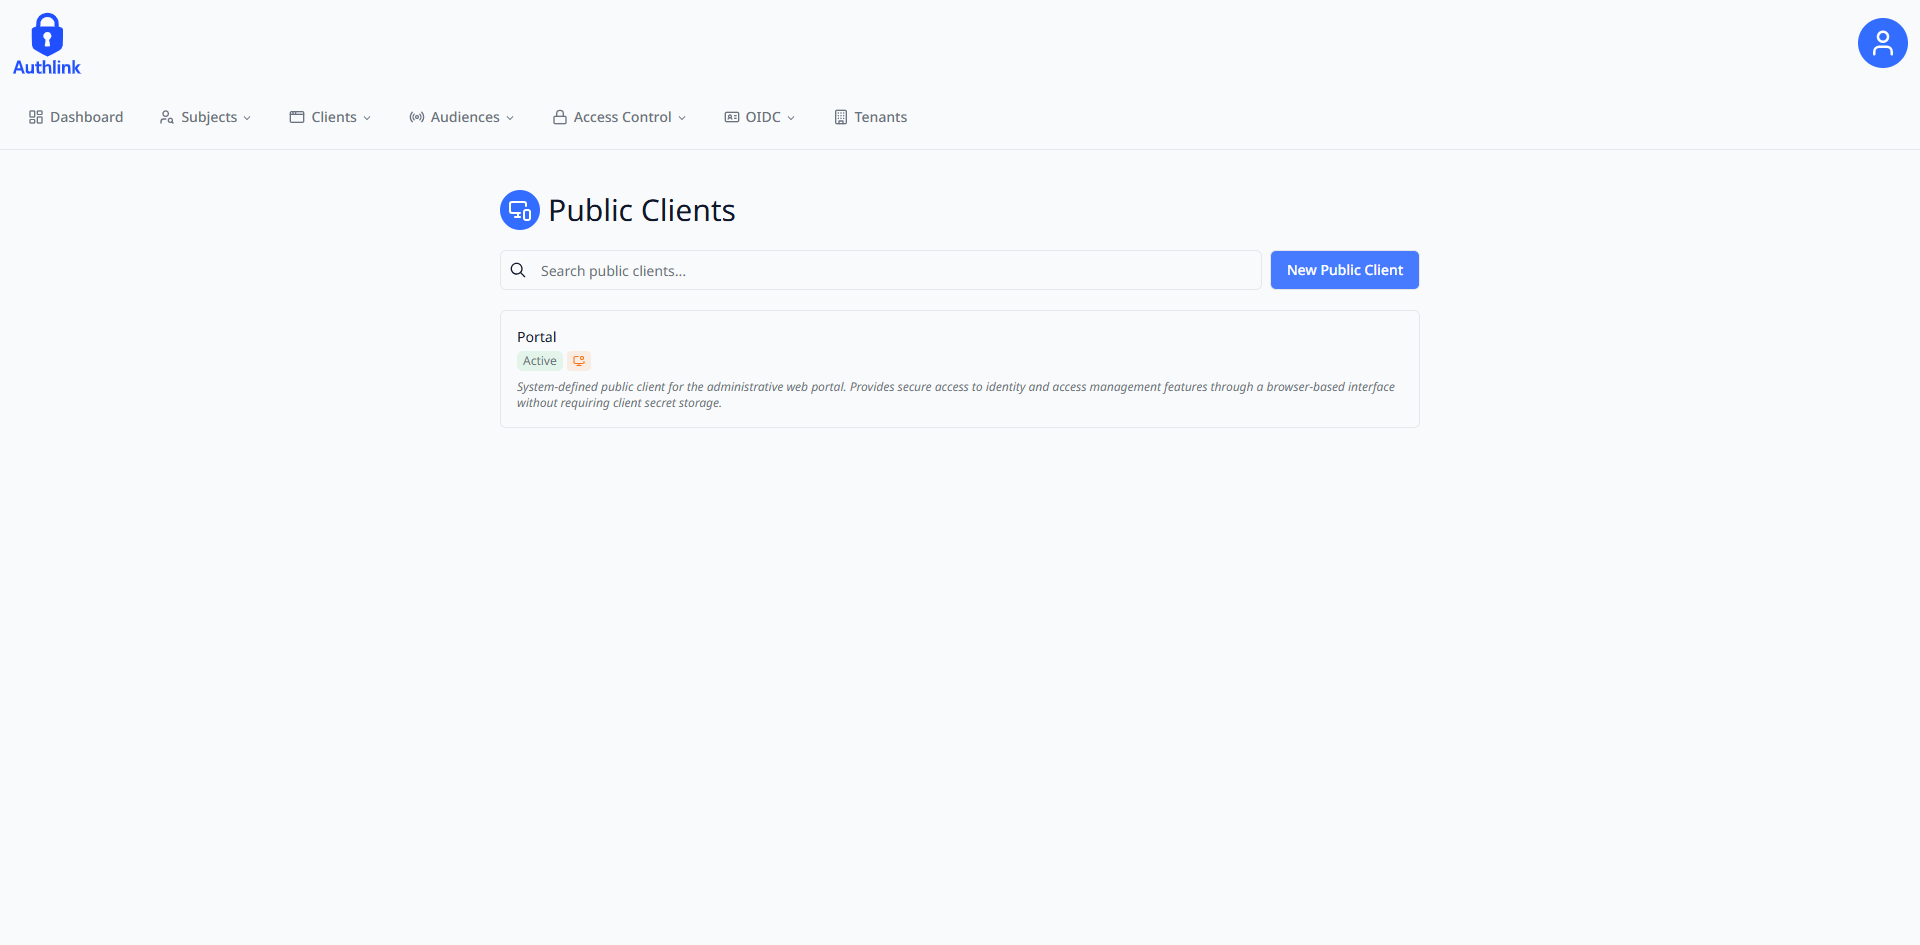The width and height of the screenshot is (1920, 945).
Task: Click the Dashboard grid icon
Action: coord(34,117)
